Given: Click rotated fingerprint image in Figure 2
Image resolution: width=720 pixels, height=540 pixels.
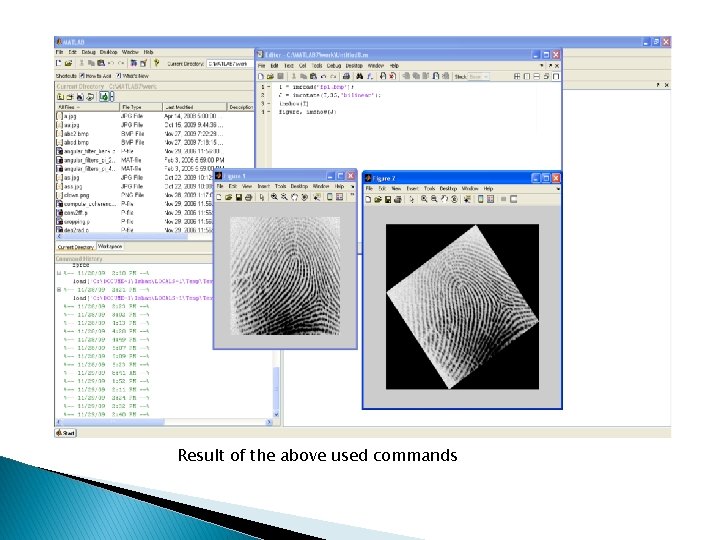Looking at the screenshot, I should coord(462,307).
